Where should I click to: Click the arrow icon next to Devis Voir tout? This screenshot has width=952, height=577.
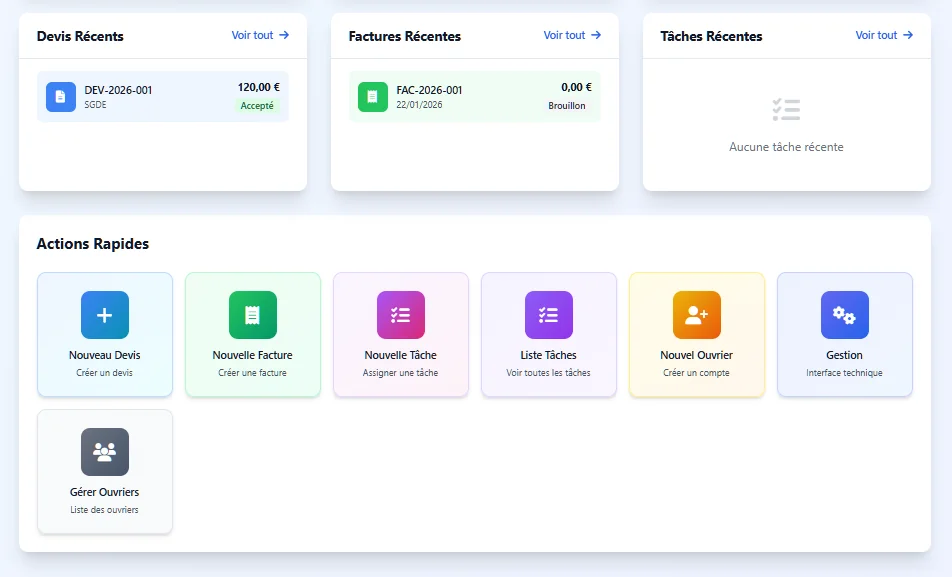[x=284, y=35]
